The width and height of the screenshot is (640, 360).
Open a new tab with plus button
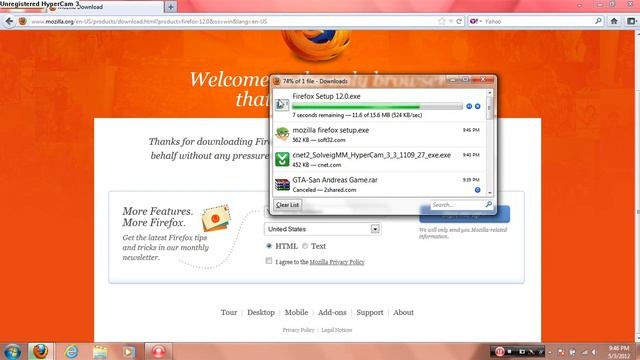pyautogui.click(x=171, y=7)
